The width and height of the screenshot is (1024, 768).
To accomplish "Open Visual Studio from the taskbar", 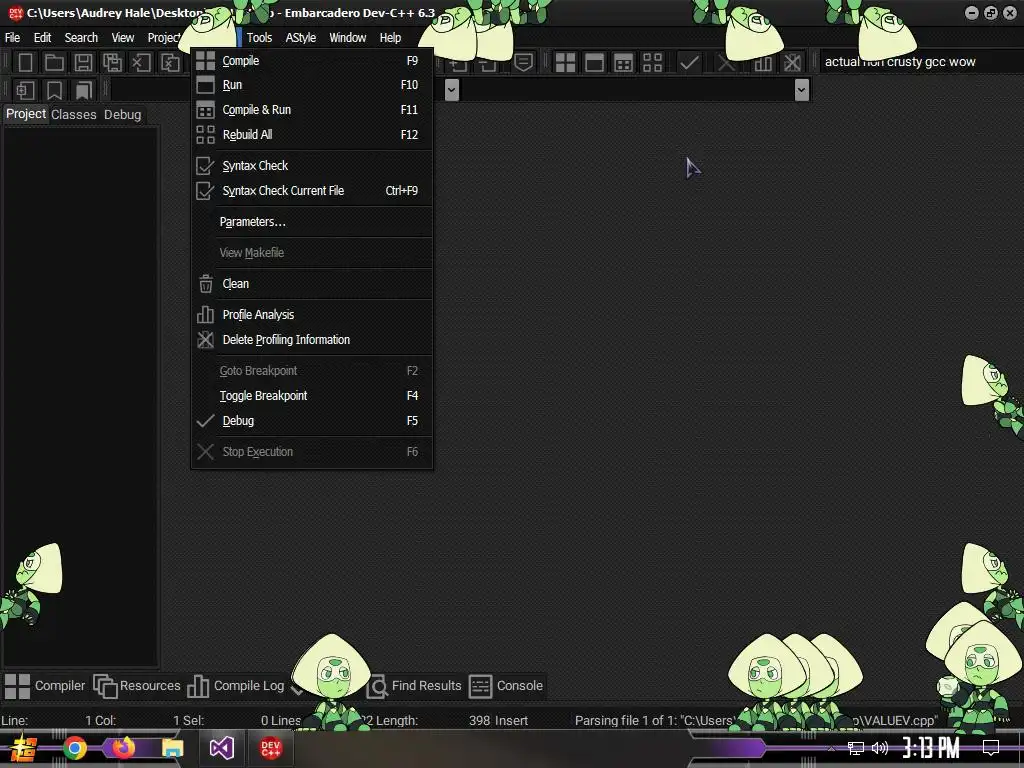I will tap(221, 748).
